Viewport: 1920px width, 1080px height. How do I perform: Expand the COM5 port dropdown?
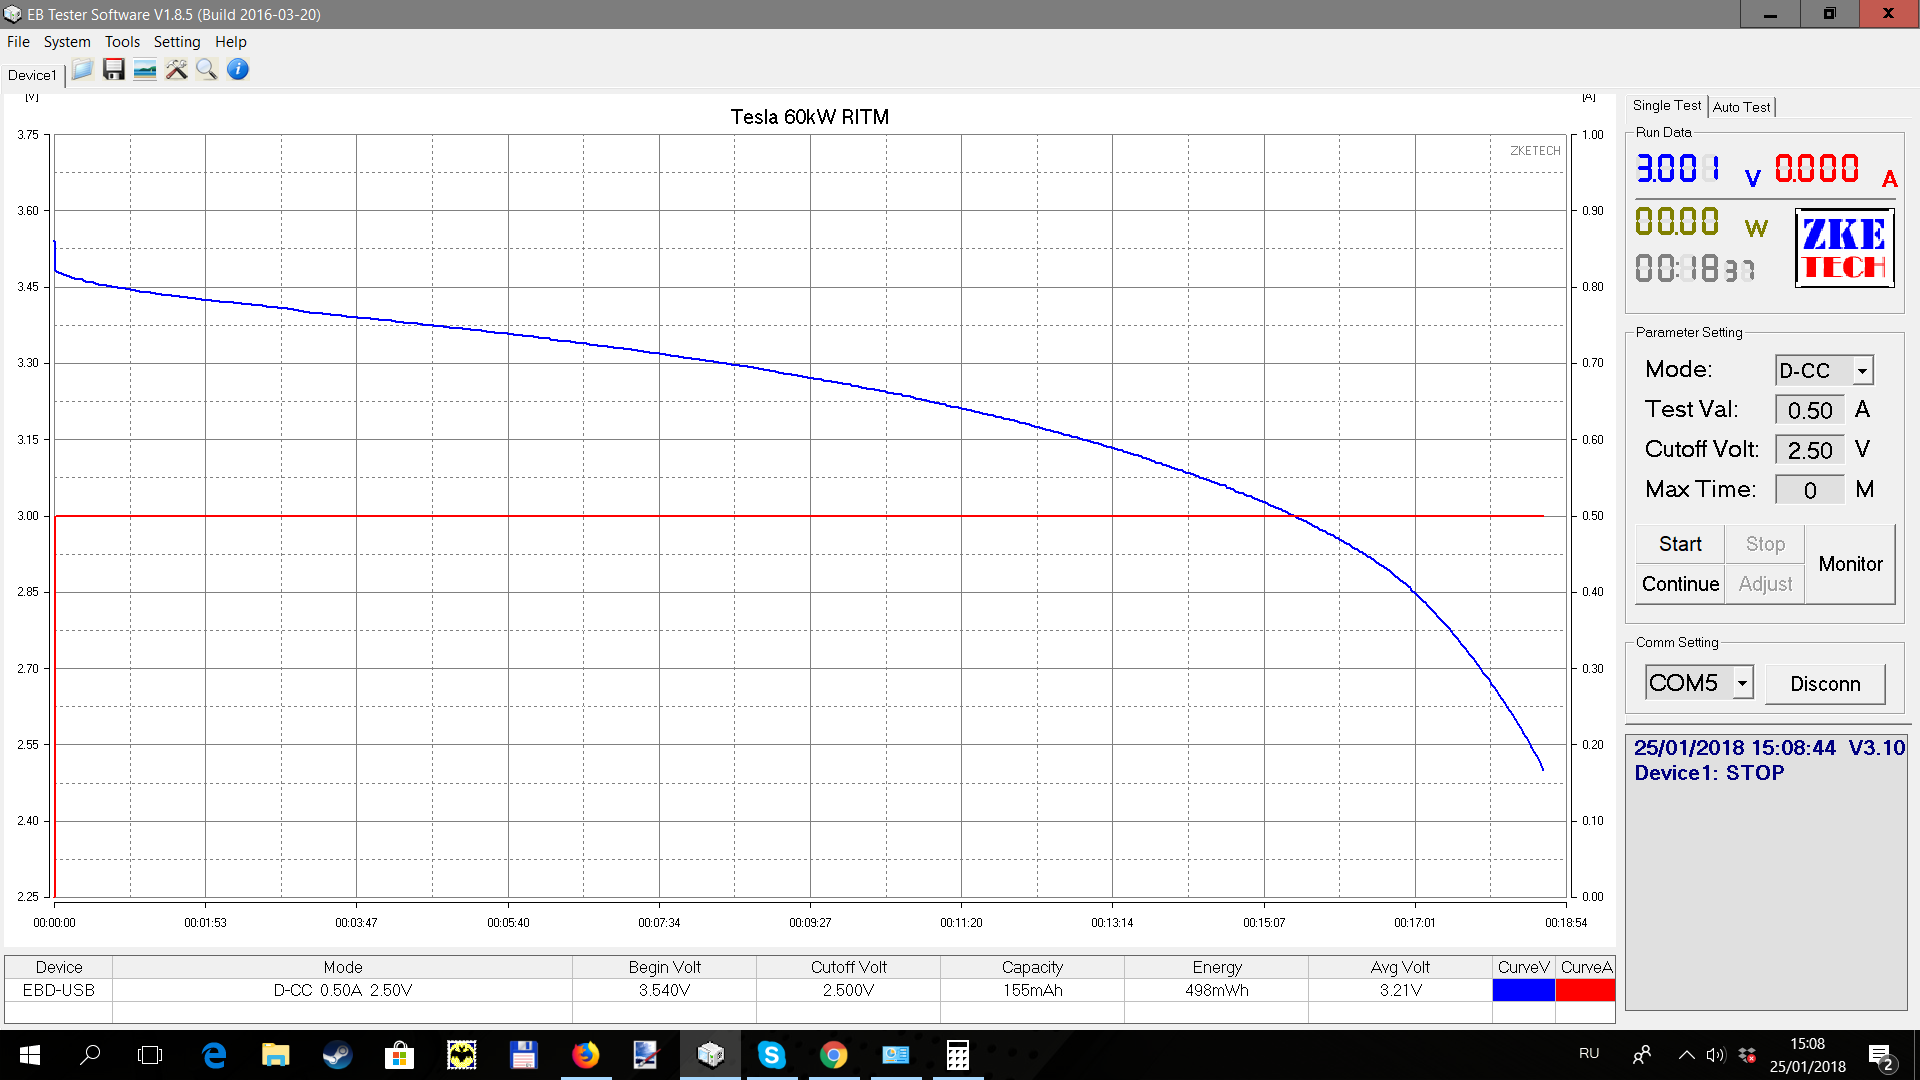click(1742, 683)
